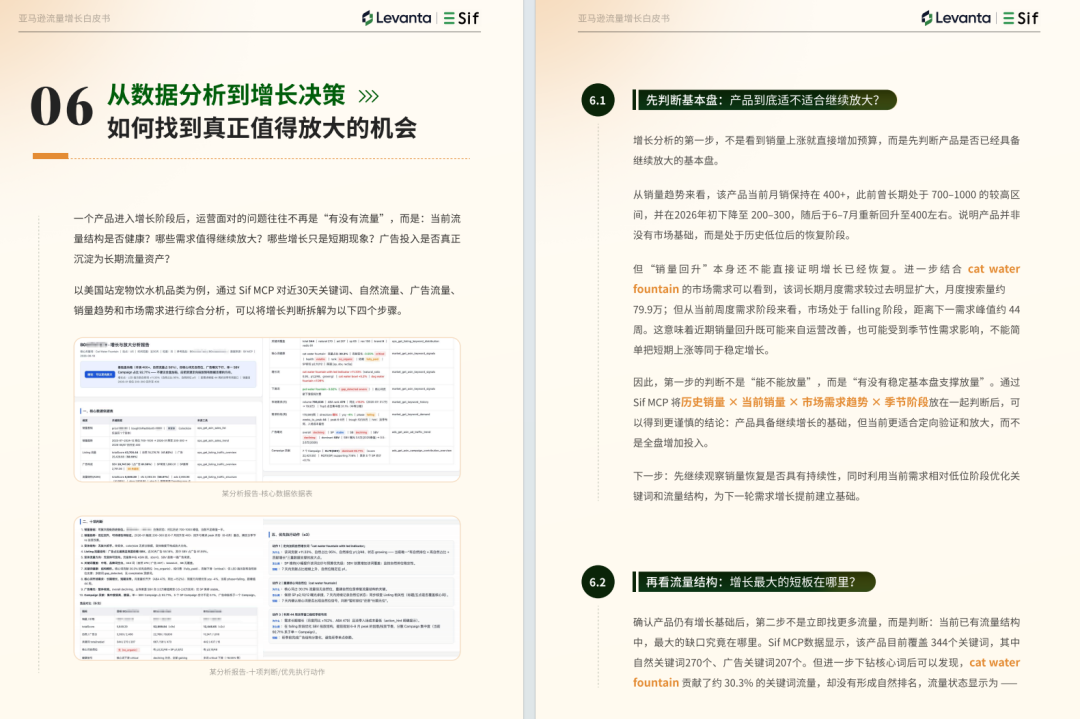This screenshot has width=1080, height=719.
Task: Click the large chapter number 06
Action: click(x=62, y=107)
